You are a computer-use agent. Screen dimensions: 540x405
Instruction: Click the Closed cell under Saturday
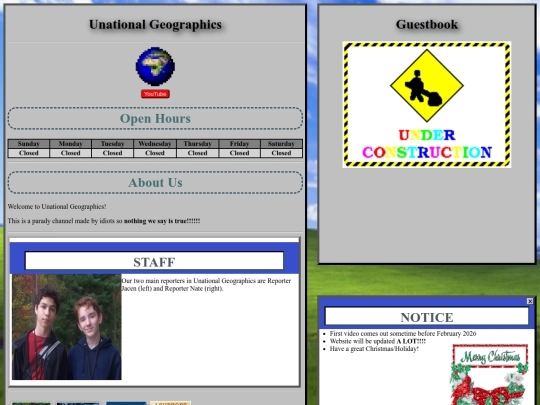[281, 153]
